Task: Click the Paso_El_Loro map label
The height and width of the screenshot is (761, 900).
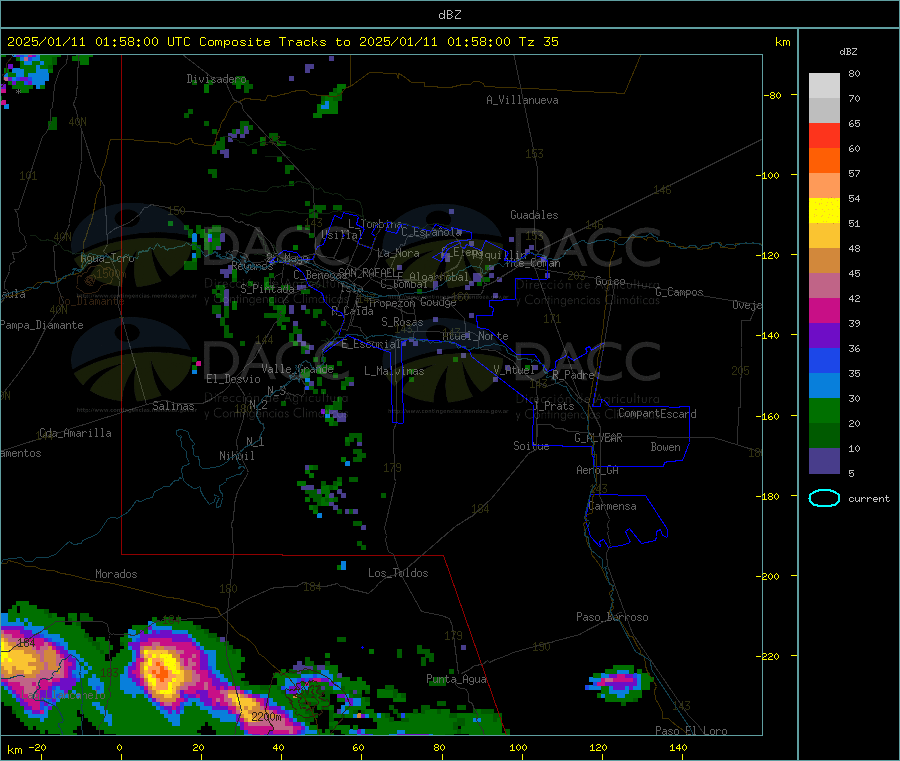Action: click(x=692, y=731)
